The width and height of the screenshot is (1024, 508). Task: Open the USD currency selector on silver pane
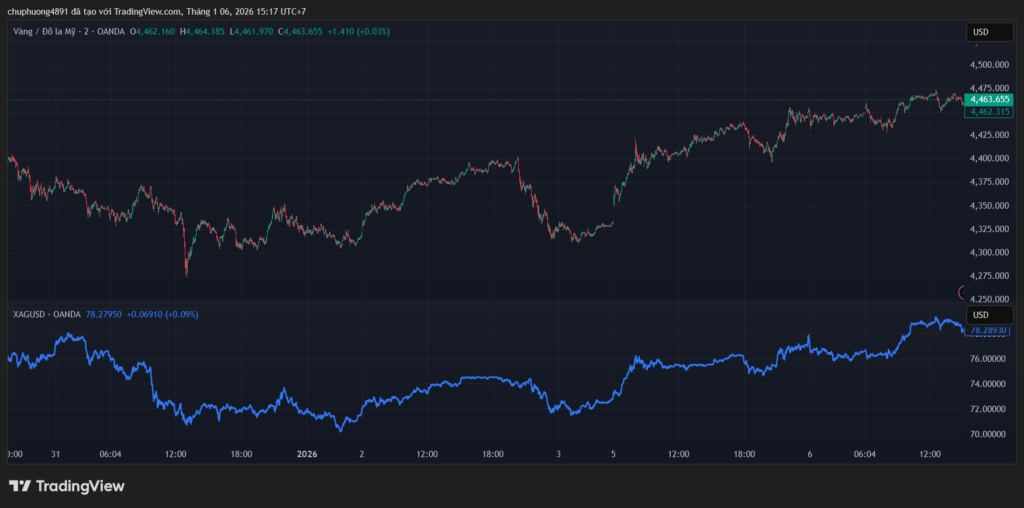[989, 315]
